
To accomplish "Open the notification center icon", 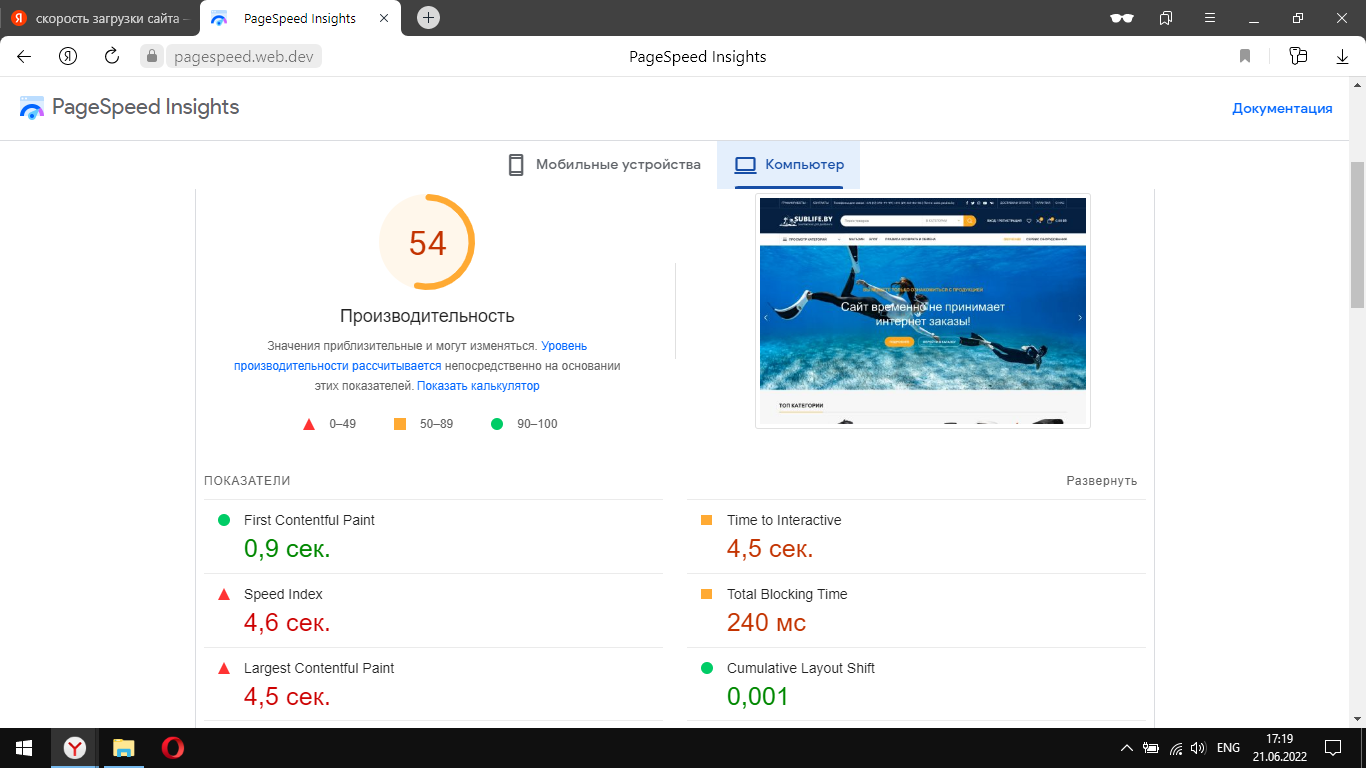I will pos(1332,748).
